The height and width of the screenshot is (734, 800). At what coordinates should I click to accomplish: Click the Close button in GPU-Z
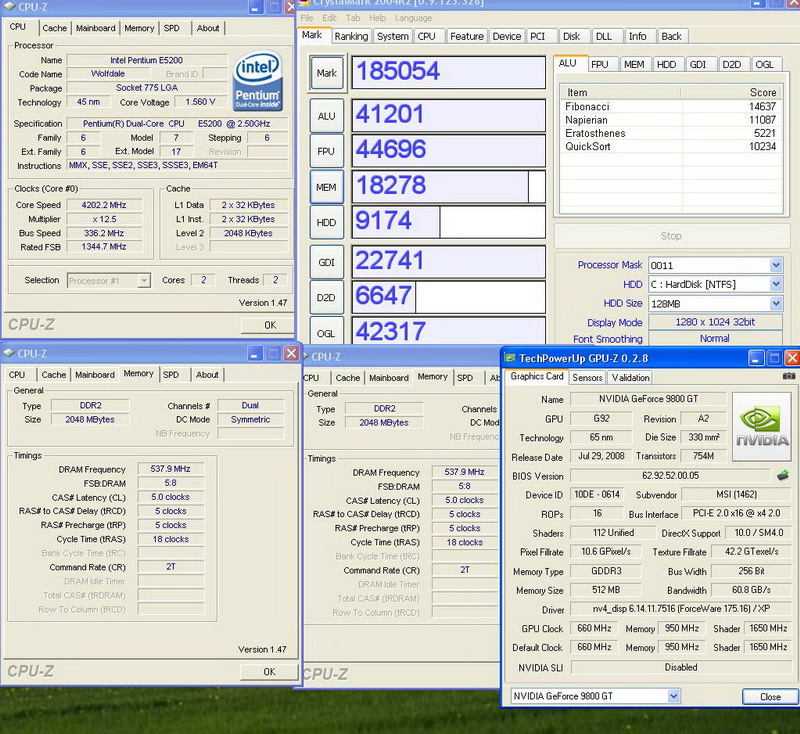click(770, 696)
